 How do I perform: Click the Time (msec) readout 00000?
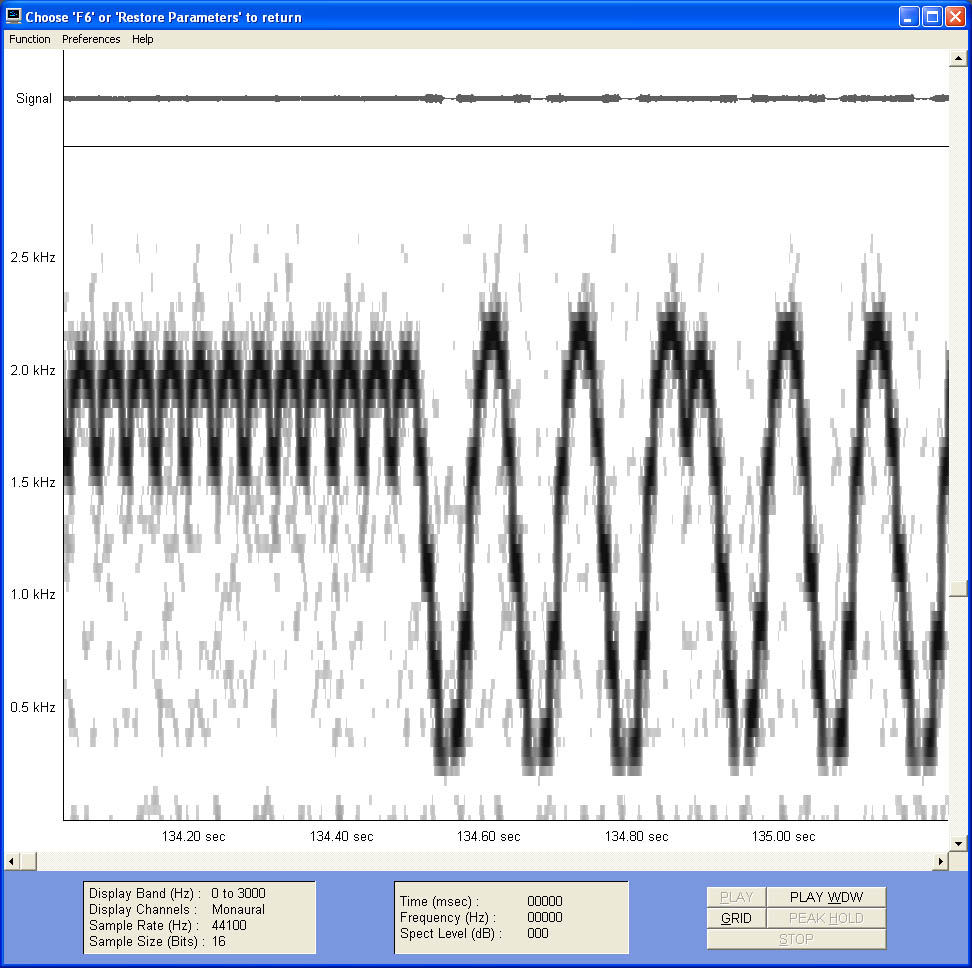[x=545, y=901]
